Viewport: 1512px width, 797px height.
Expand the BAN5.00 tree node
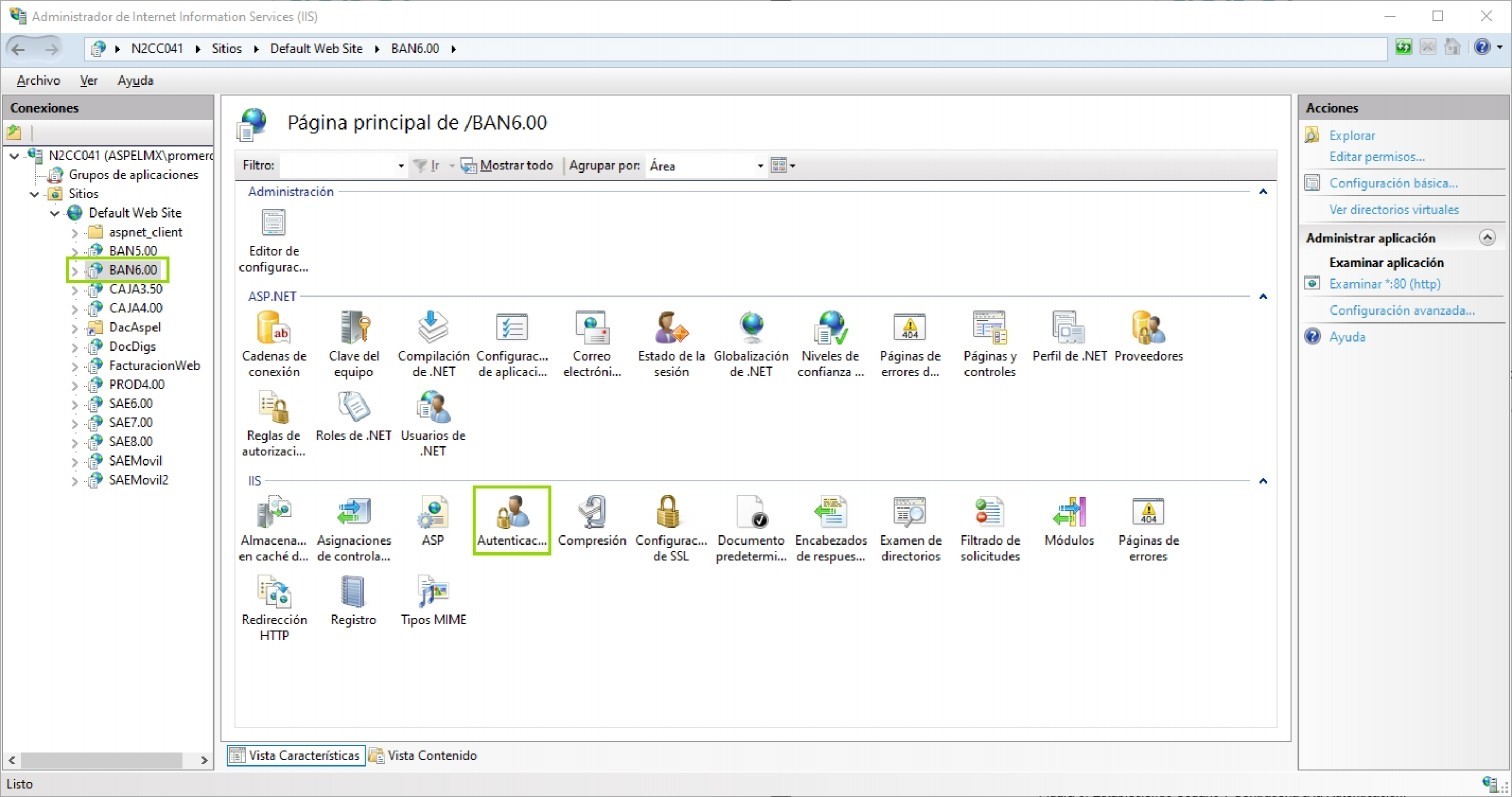(x=74, y=251)
